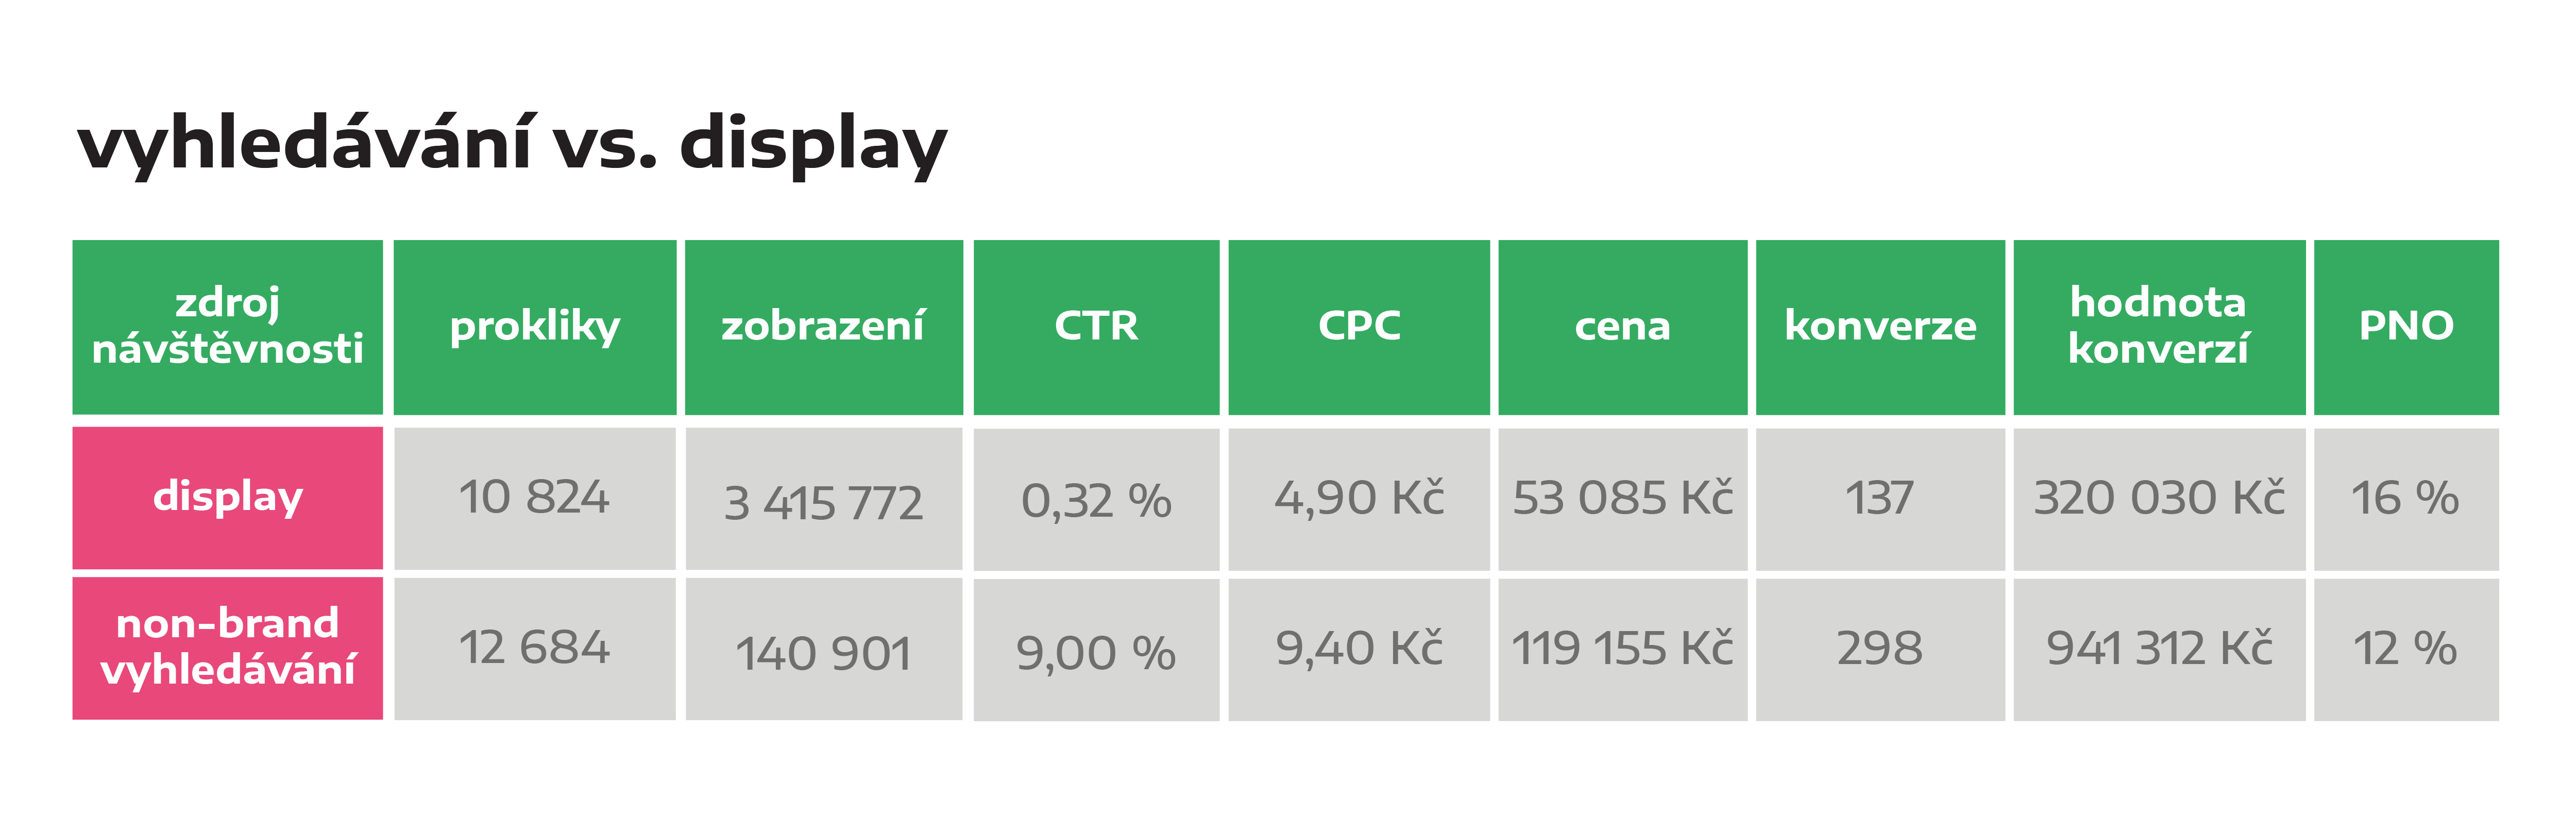The width and height of the screenshot is (2576, 816).
Task: Click the 119 155 Kč cost cell
Action: [x=1622, y=649]
